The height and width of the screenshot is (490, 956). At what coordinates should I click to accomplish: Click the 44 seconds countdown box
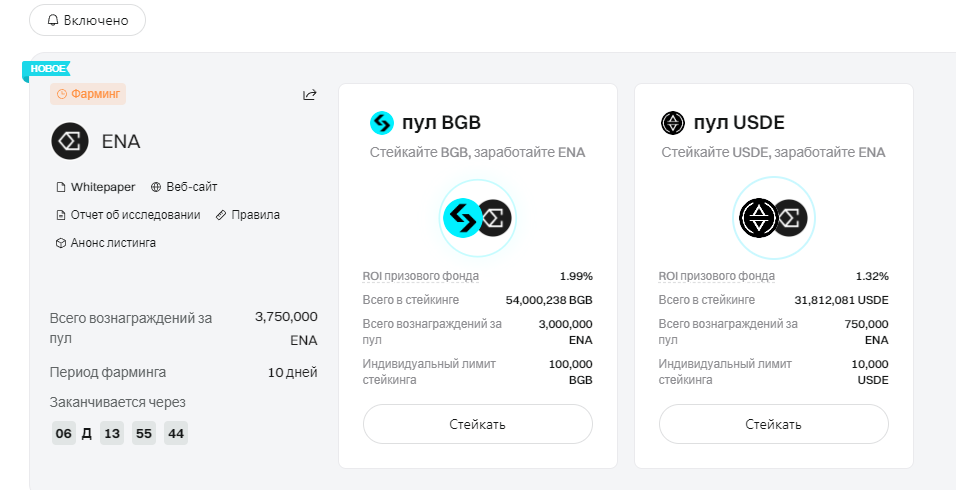point(176,433)
